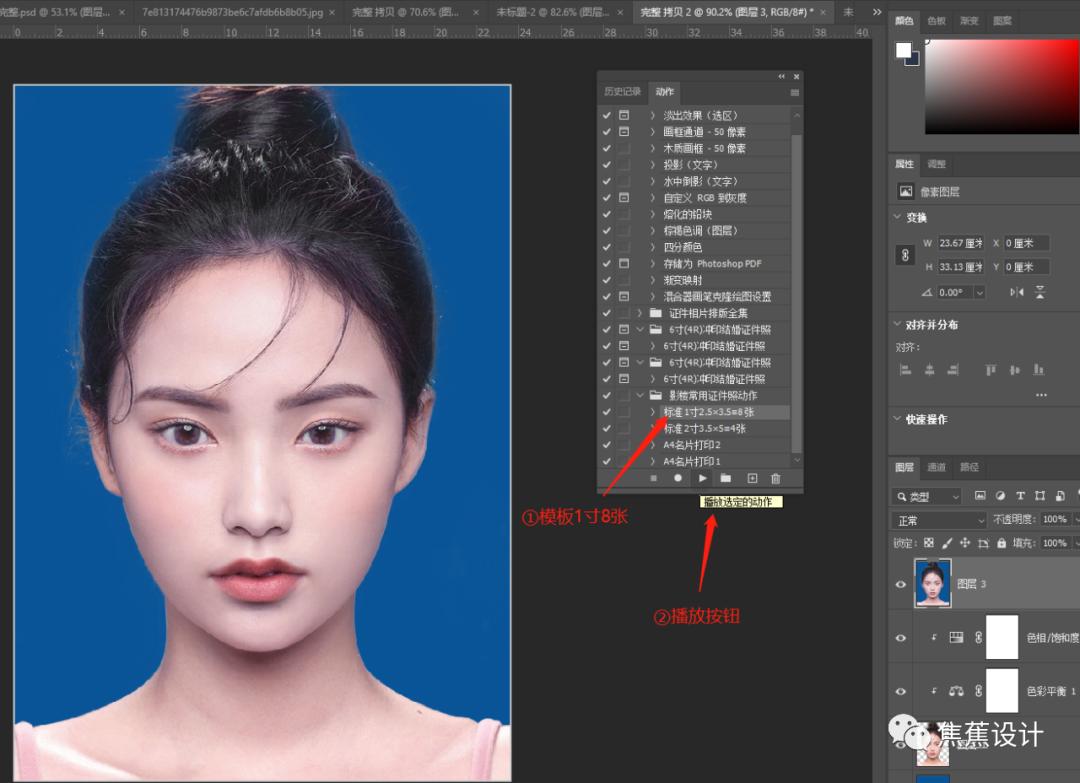Switch to the 通道 tab

[937, 466]
